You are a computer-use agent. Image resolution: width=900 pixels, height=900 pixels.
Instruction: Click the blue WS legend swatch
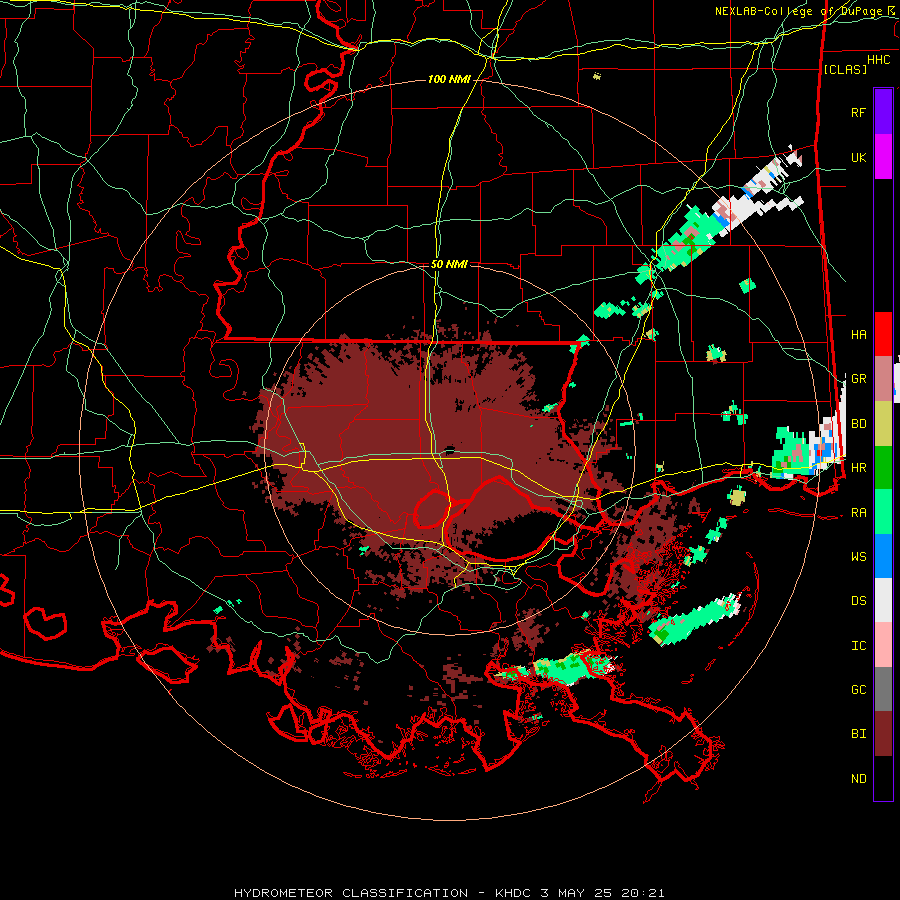[883, 556]
